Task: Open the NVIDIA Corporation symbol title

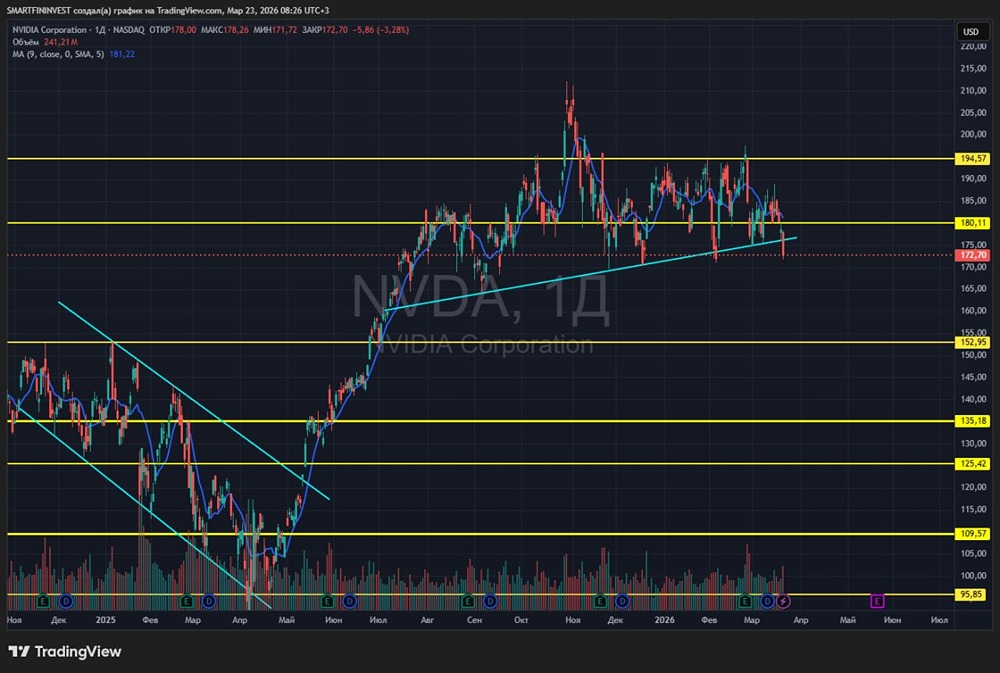Action: click(49, 29)
